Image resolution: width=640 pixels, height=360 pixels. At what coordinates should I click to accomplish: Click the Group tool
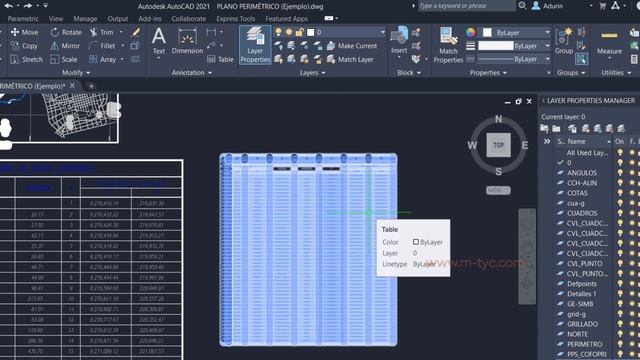pyautogui.click(x=564, y=41)
